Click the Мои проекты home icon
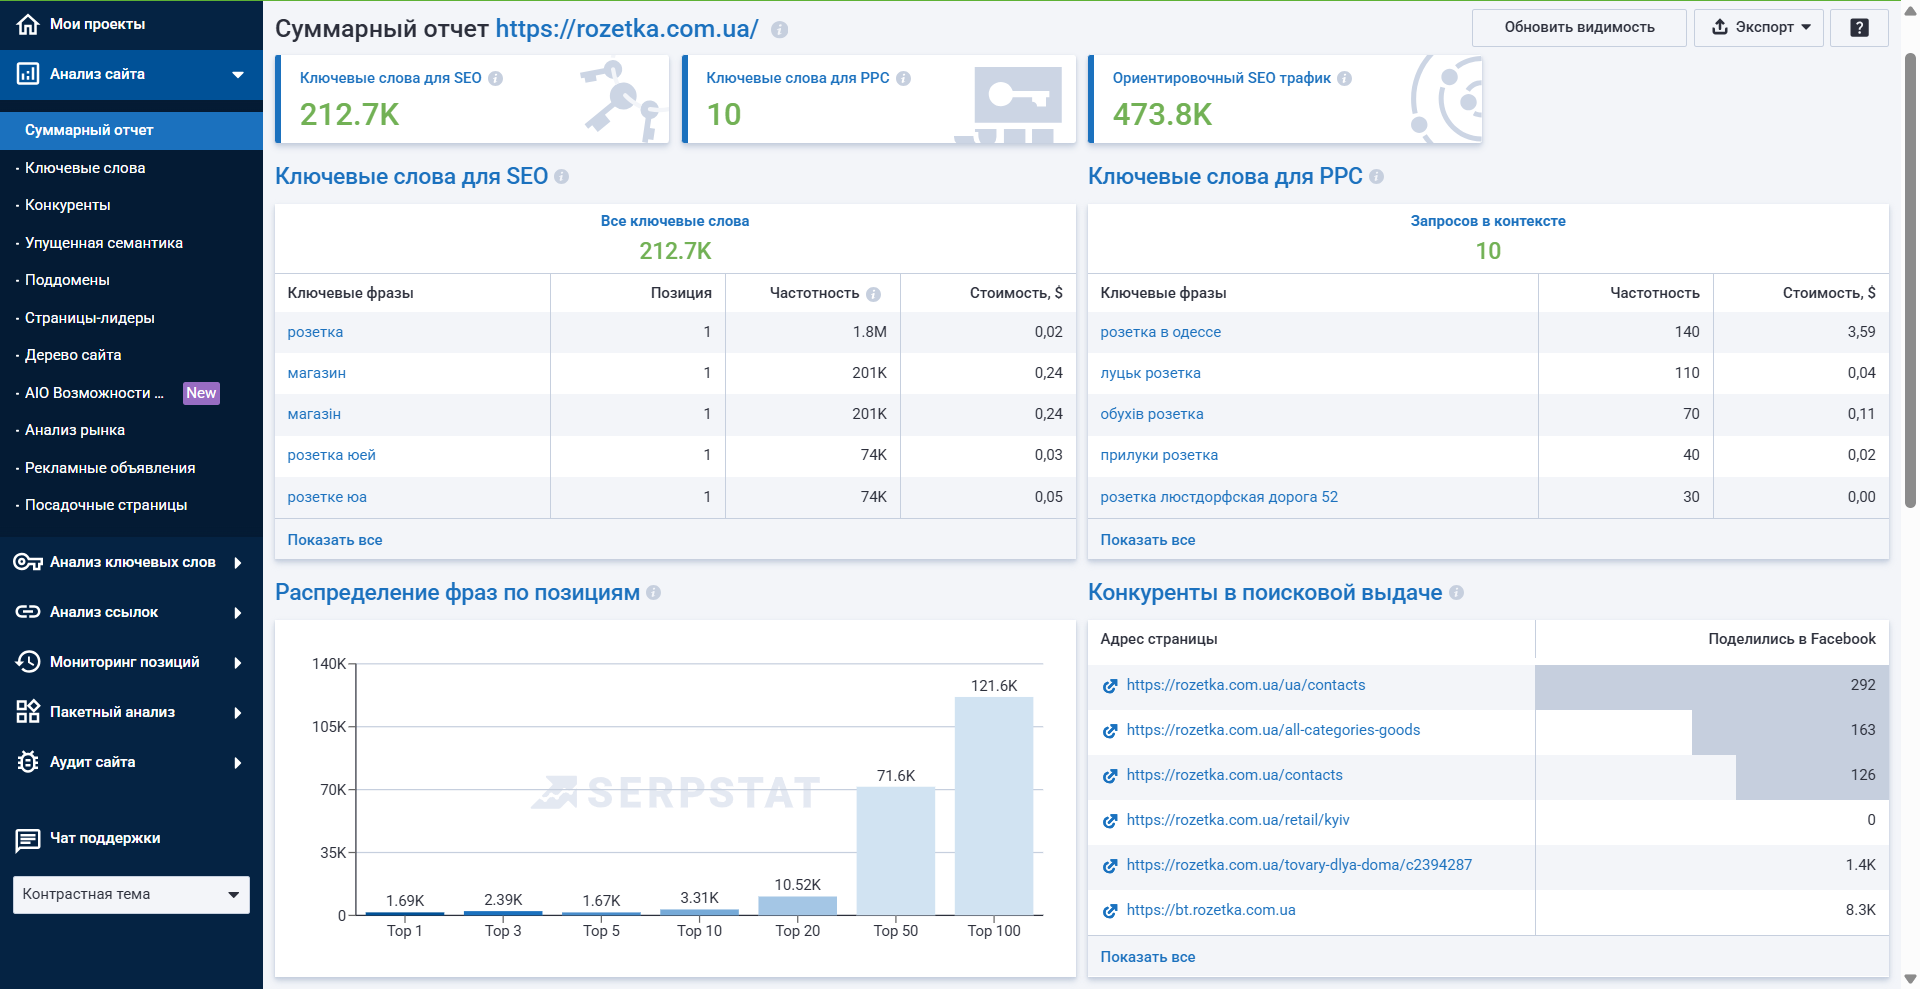Image resolution: width=1920 pixels, height=989 pixels. [28, 24]
